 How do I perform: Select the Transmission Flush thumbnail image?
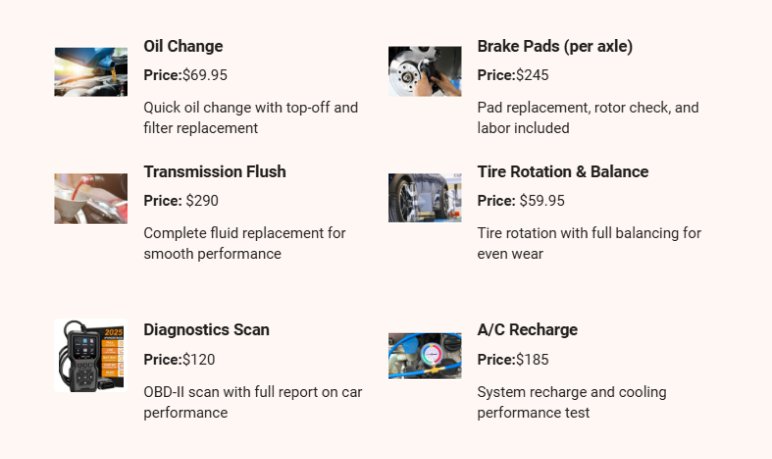click(x=90, y=198)
